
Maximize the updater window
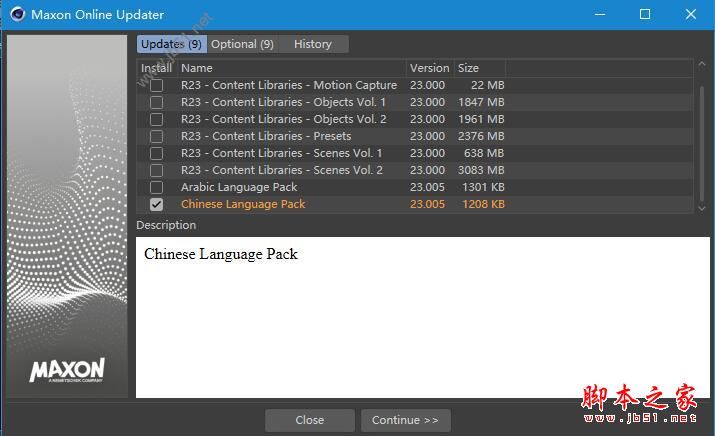[x=645, y=15]
